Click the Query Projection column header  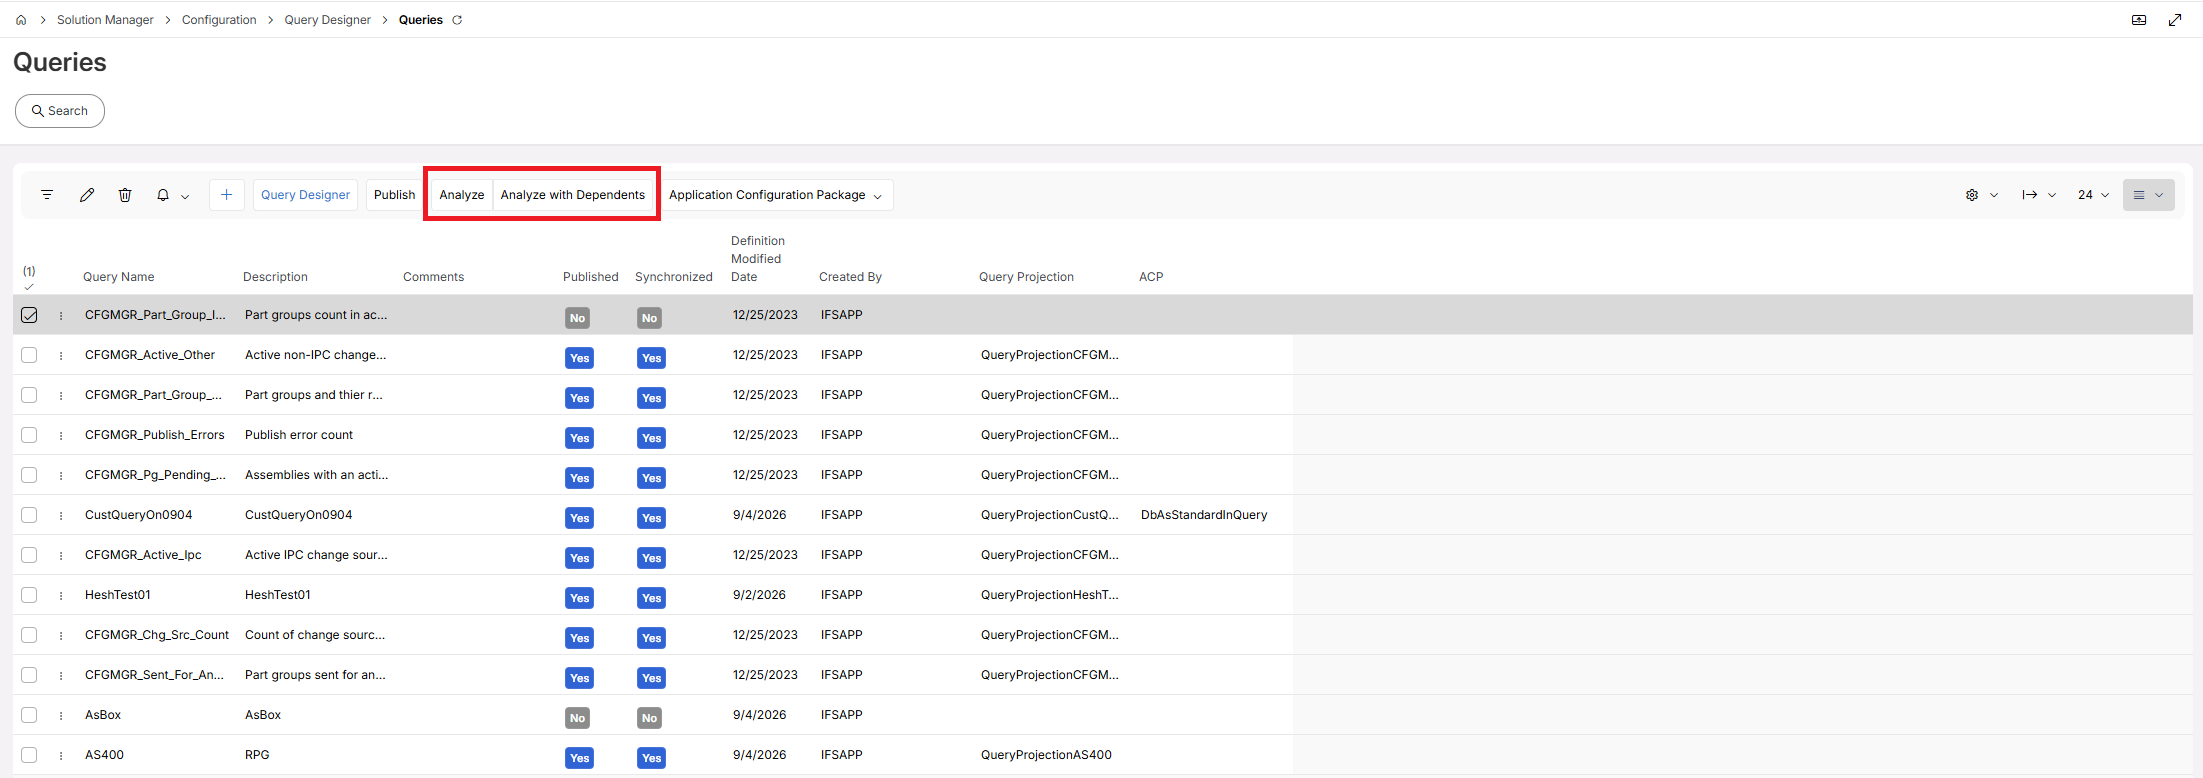click(x=1026, y=277)
